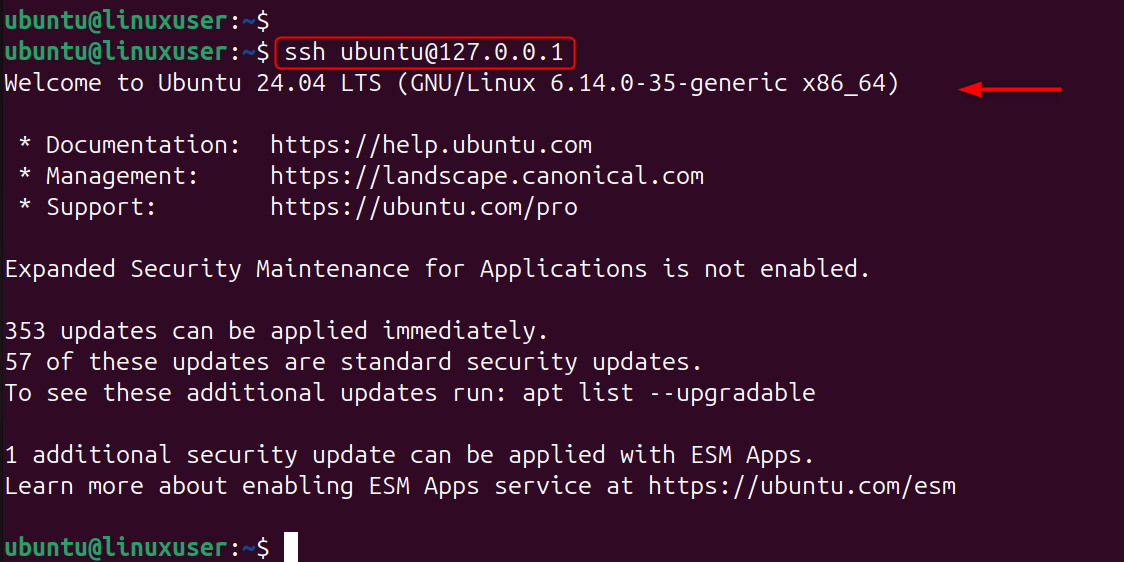1124x562 pixels.
Task: Click the red arrow annotation
Action: (x=1010, y=90)
